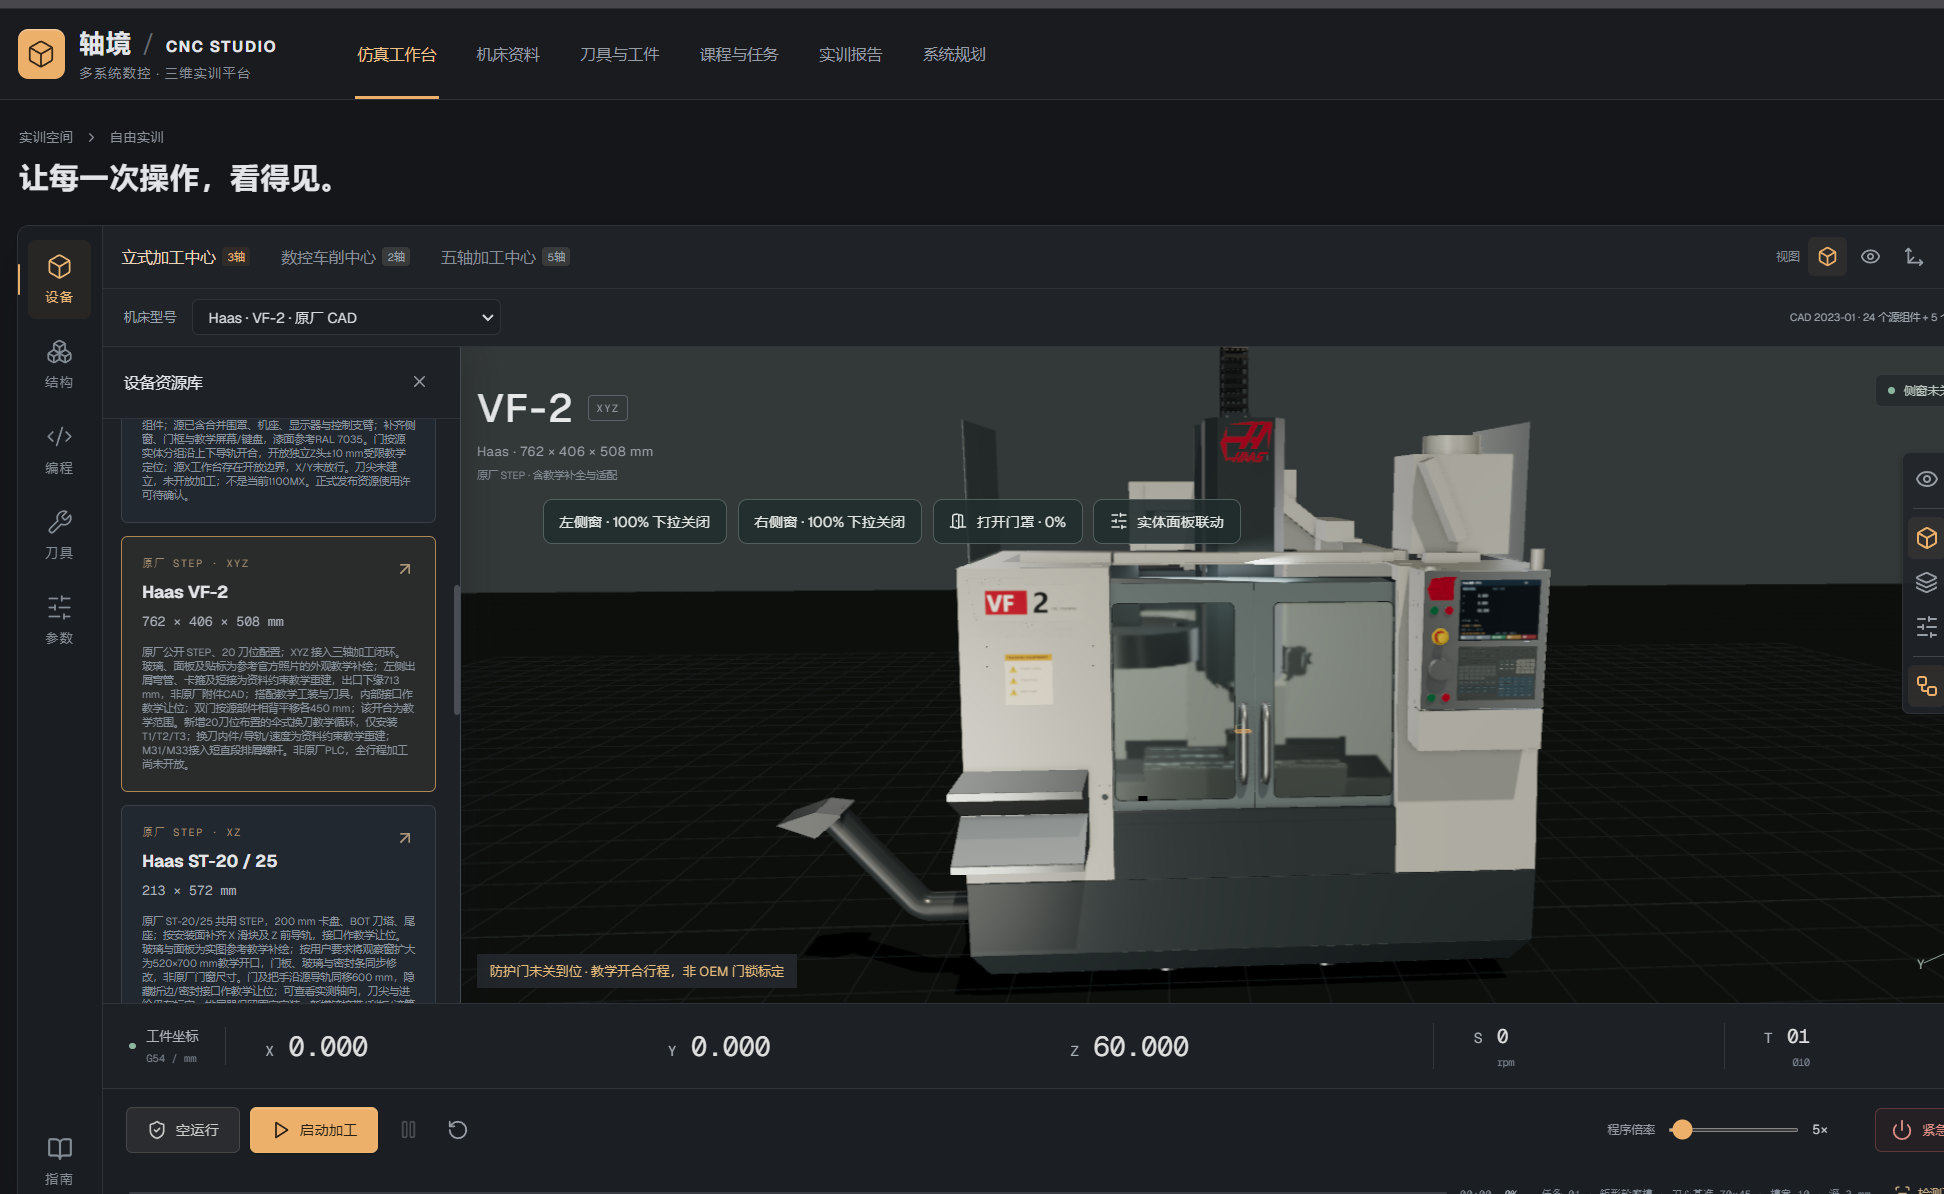Open the 结构 sidebar panel
This screenshot has height=1194, width=1944.
tap(59, 364)
